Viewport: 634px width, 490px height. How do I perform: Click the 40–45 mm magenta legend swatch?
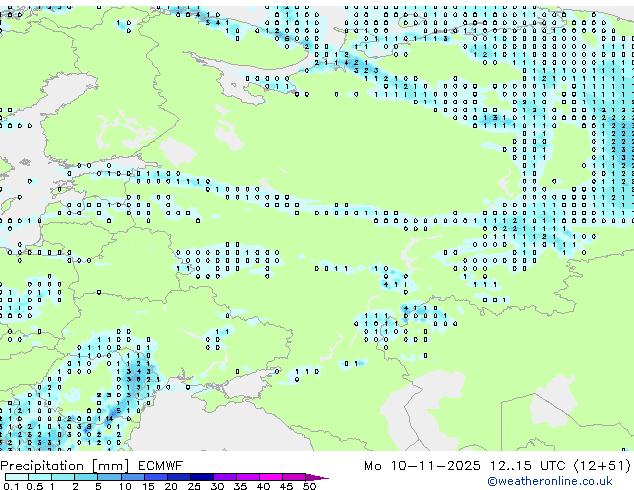coord(271,477)
